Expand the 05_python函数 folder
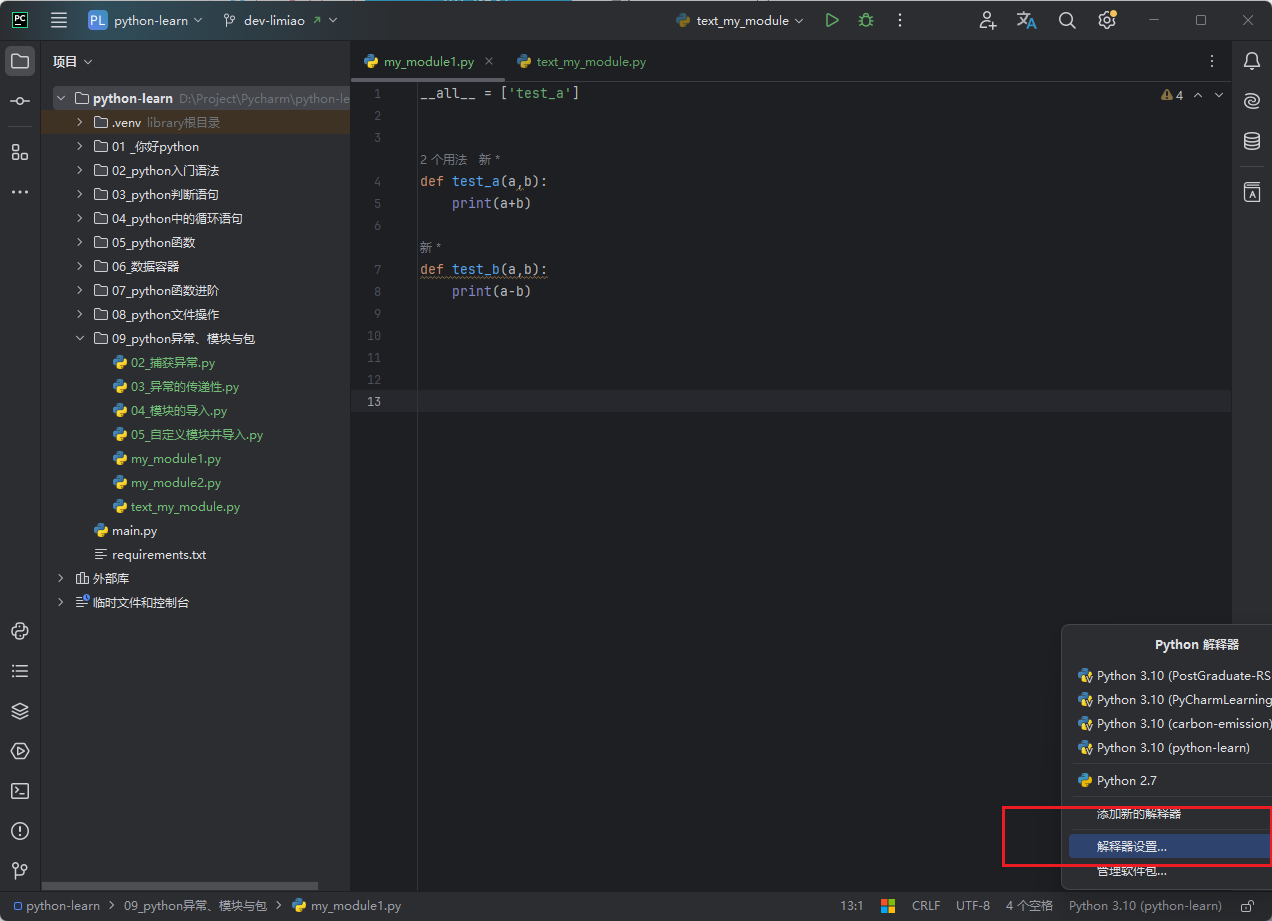Screen dimensions: 1272x921 point(80,242)
